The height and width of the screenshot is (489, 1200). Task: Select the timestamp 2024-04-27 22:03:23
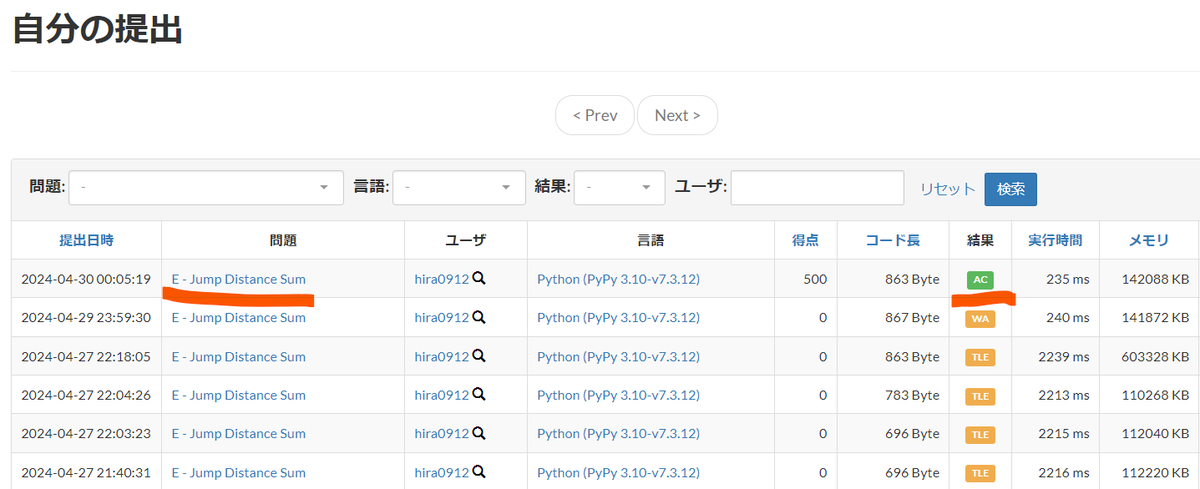pyautogui.click(x=86, y=433)
